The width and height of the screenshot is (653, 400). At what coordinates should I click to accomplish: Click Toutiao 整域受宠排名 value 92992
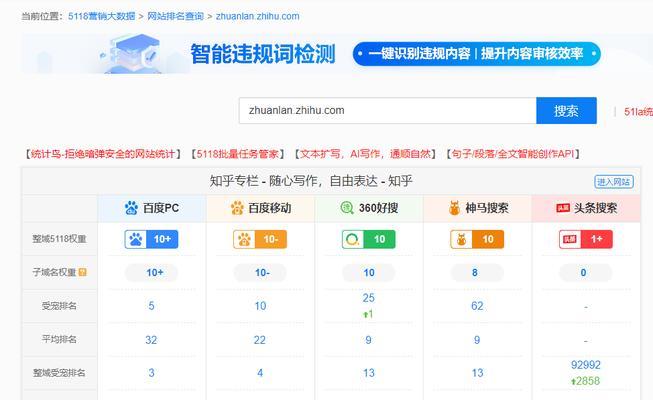(x=586, y=365)
